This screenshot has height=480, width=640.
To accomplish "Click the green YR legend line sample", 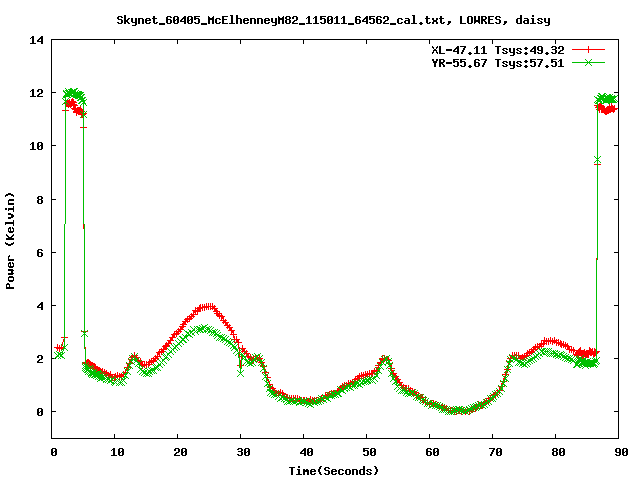I will tap(588, 63).
